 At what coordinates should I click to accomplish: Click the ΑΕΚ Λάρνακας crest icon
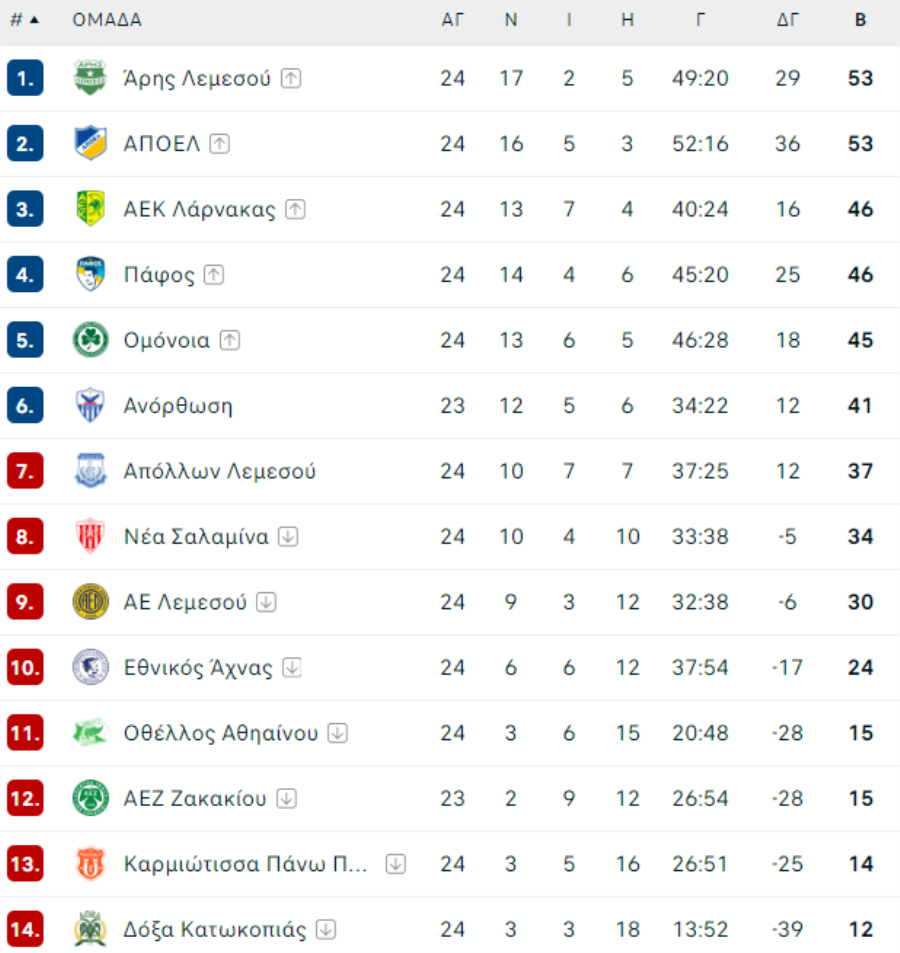[x=90, y=208]
